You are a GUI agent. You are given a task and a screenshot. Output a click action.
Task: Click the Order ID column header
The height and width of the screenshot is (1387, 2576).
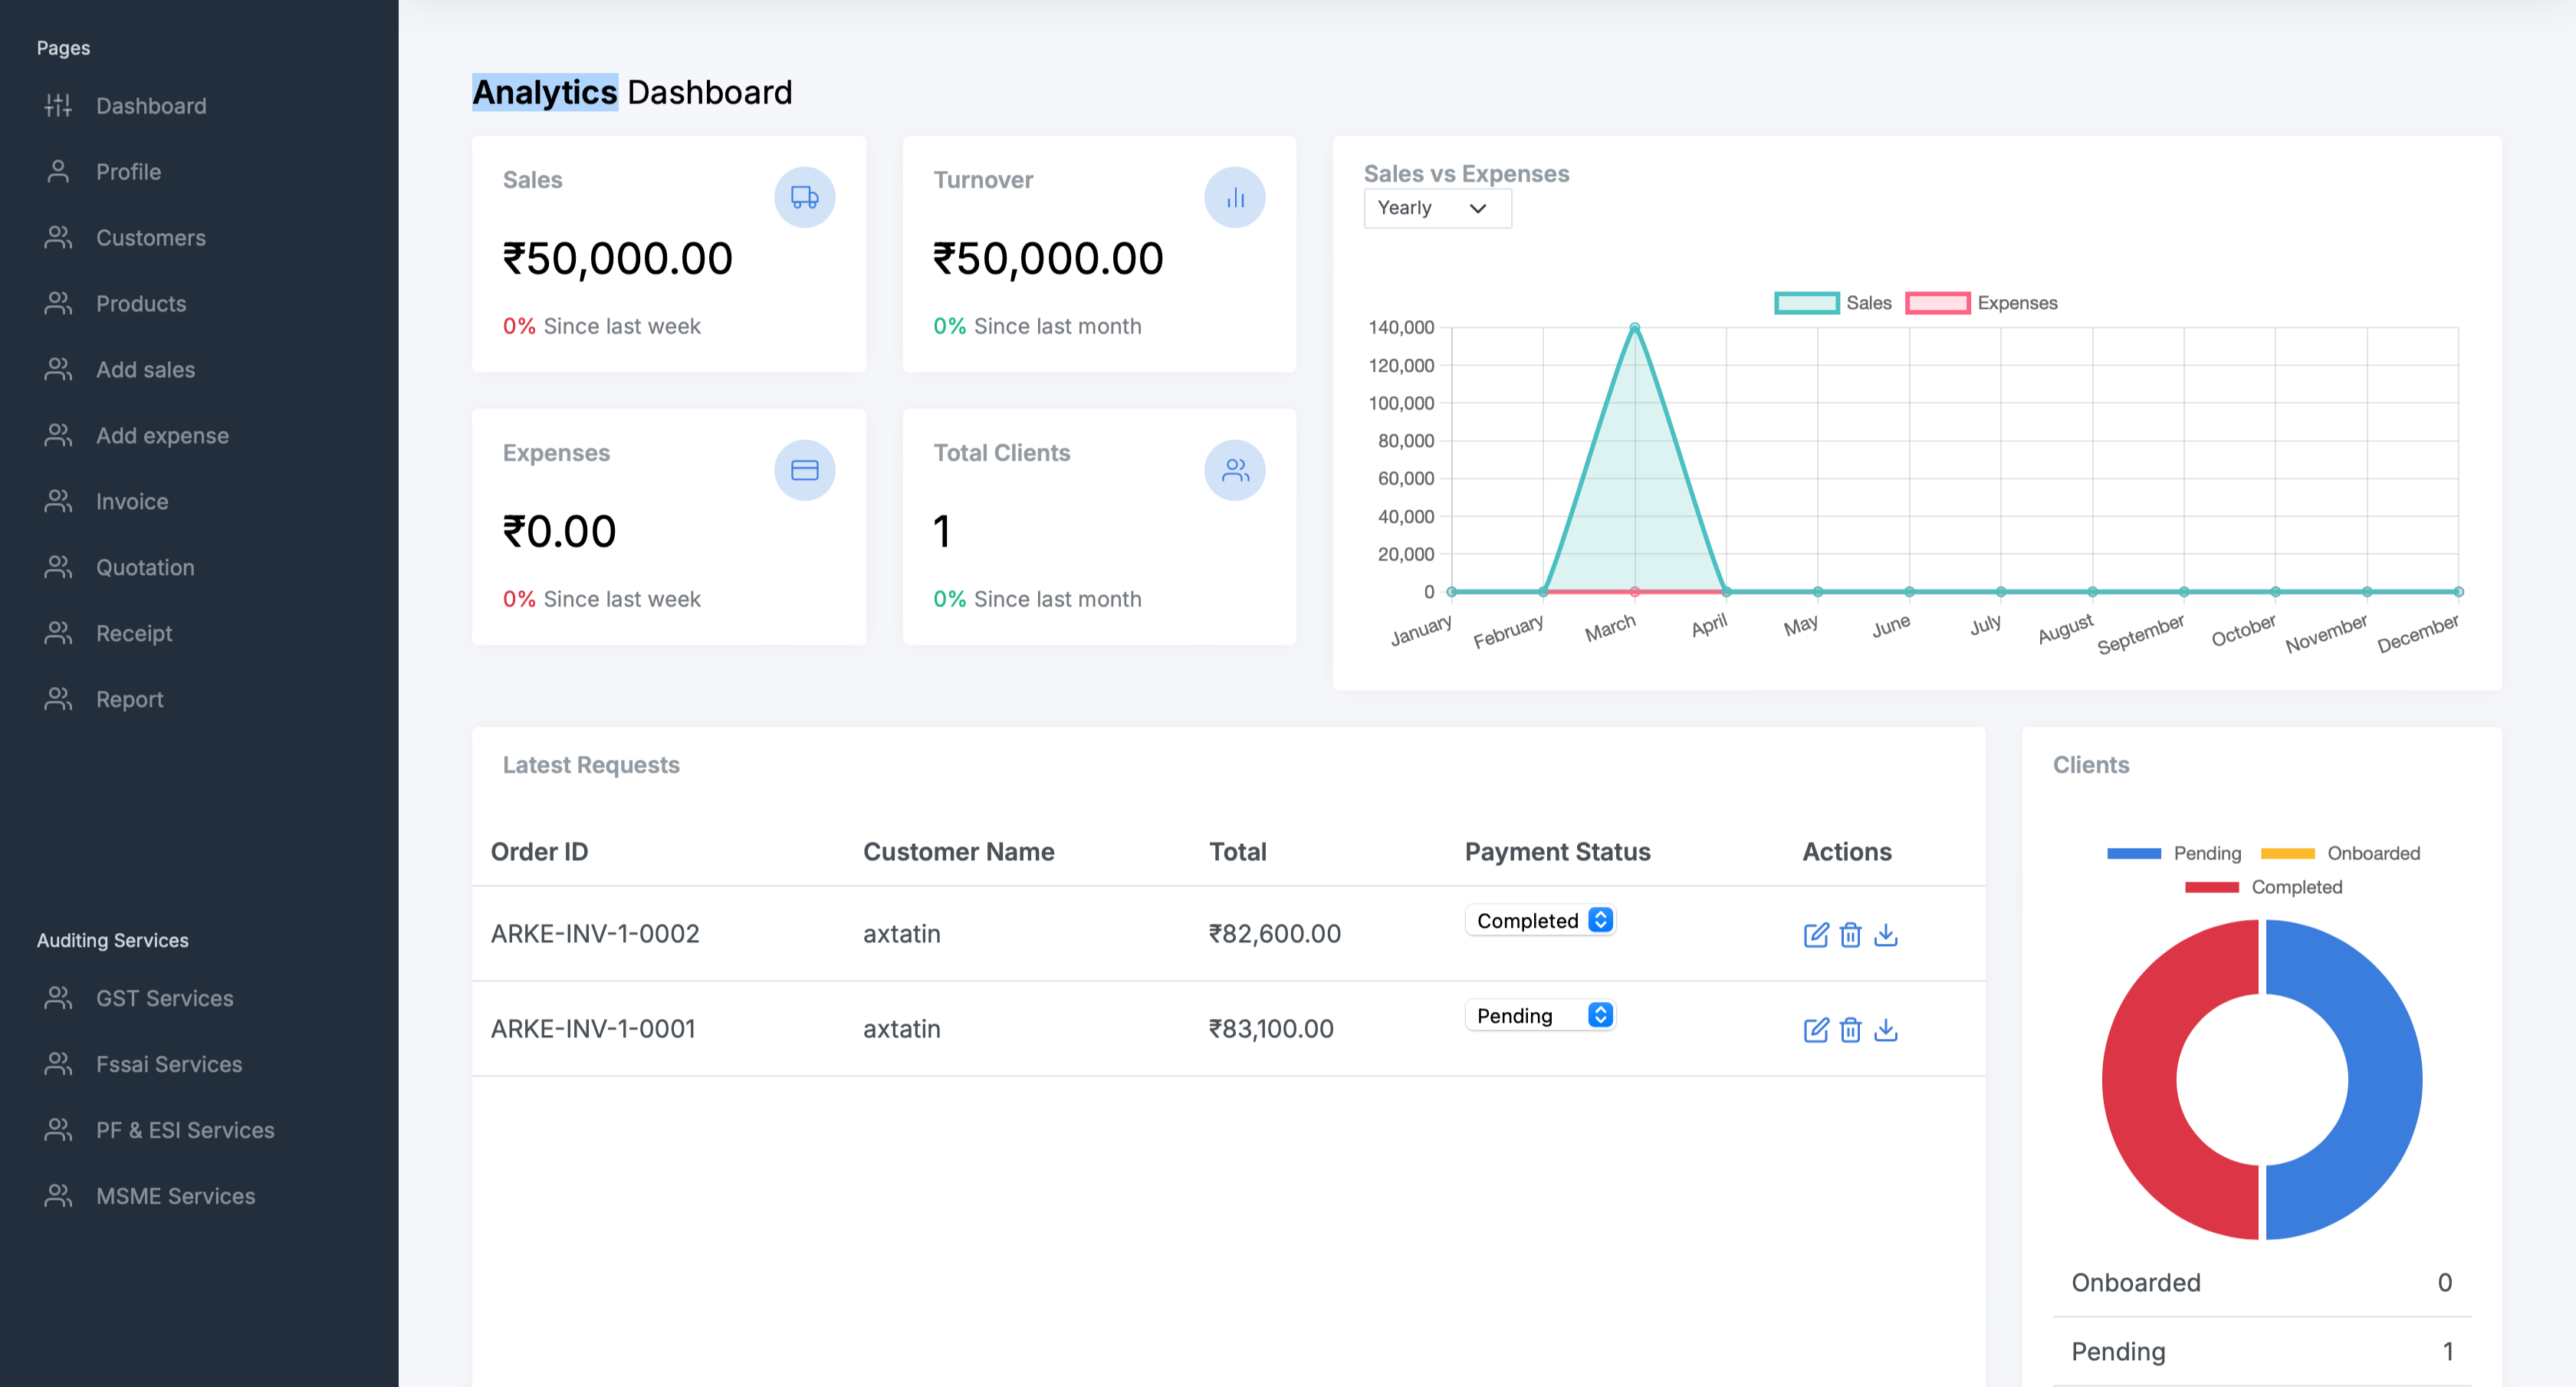pos(539,851)
